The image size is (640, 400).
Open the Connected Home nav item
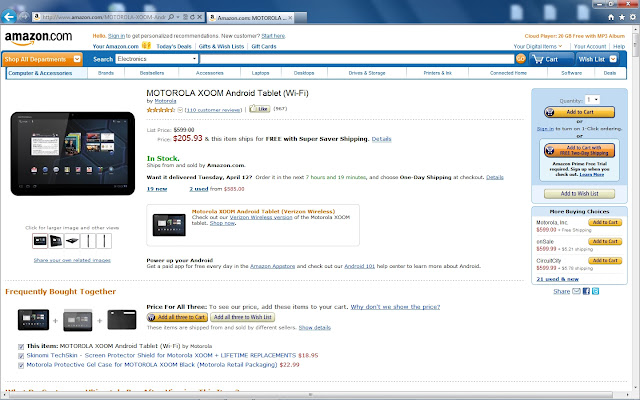tap(508, 73)
